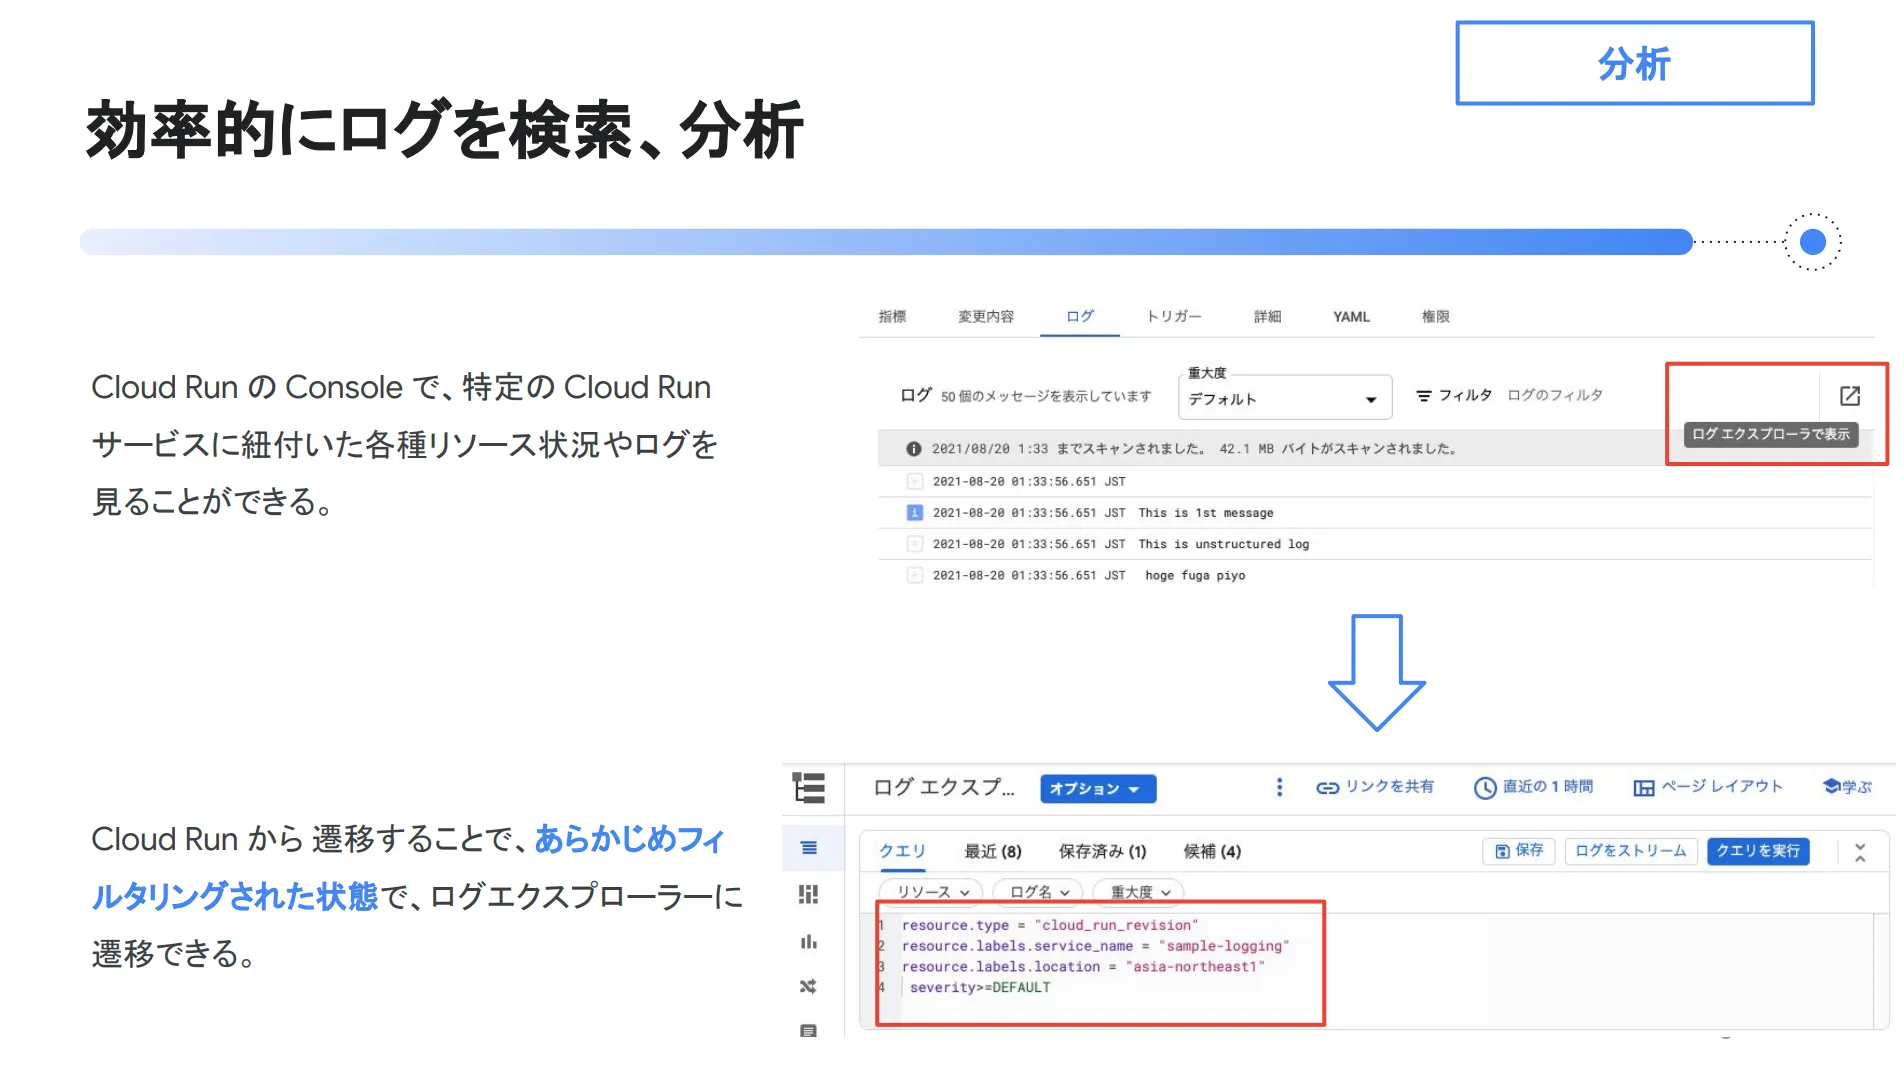Switch to the 指標 tab
1904x1070 pixels.
pos(892,317)
